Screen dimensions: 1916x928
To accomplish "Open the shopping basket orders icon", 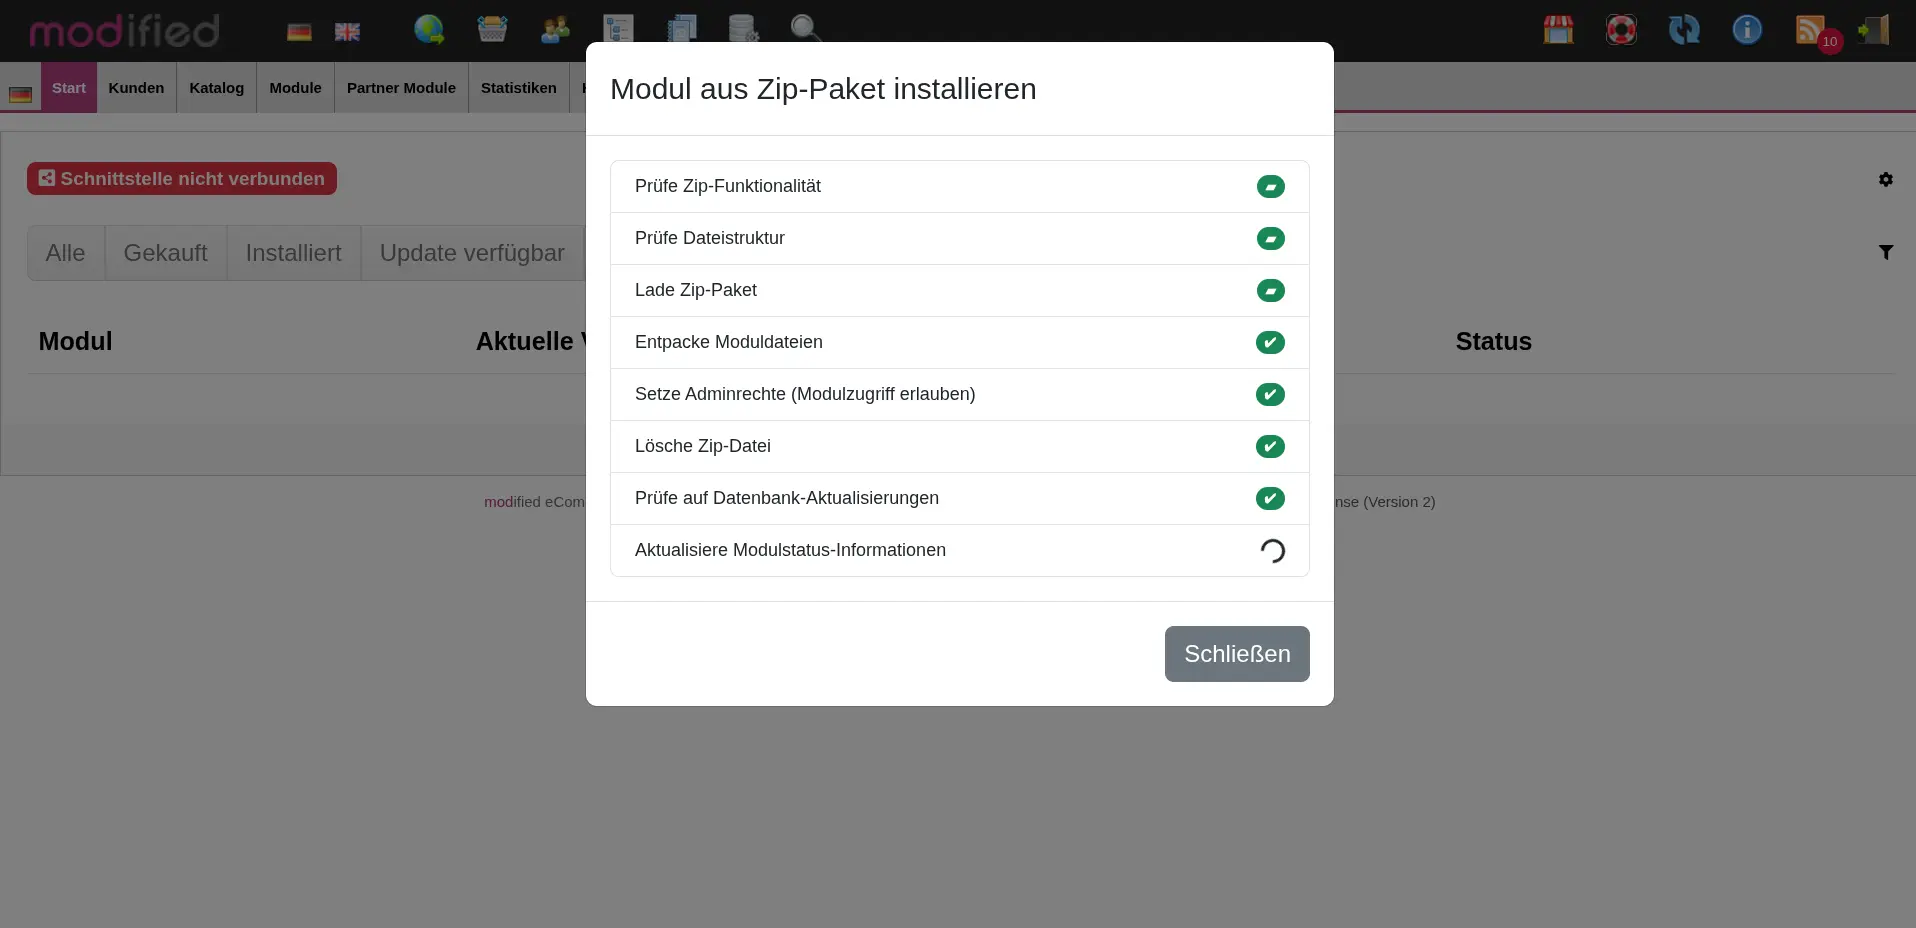I will pos(492,30).
